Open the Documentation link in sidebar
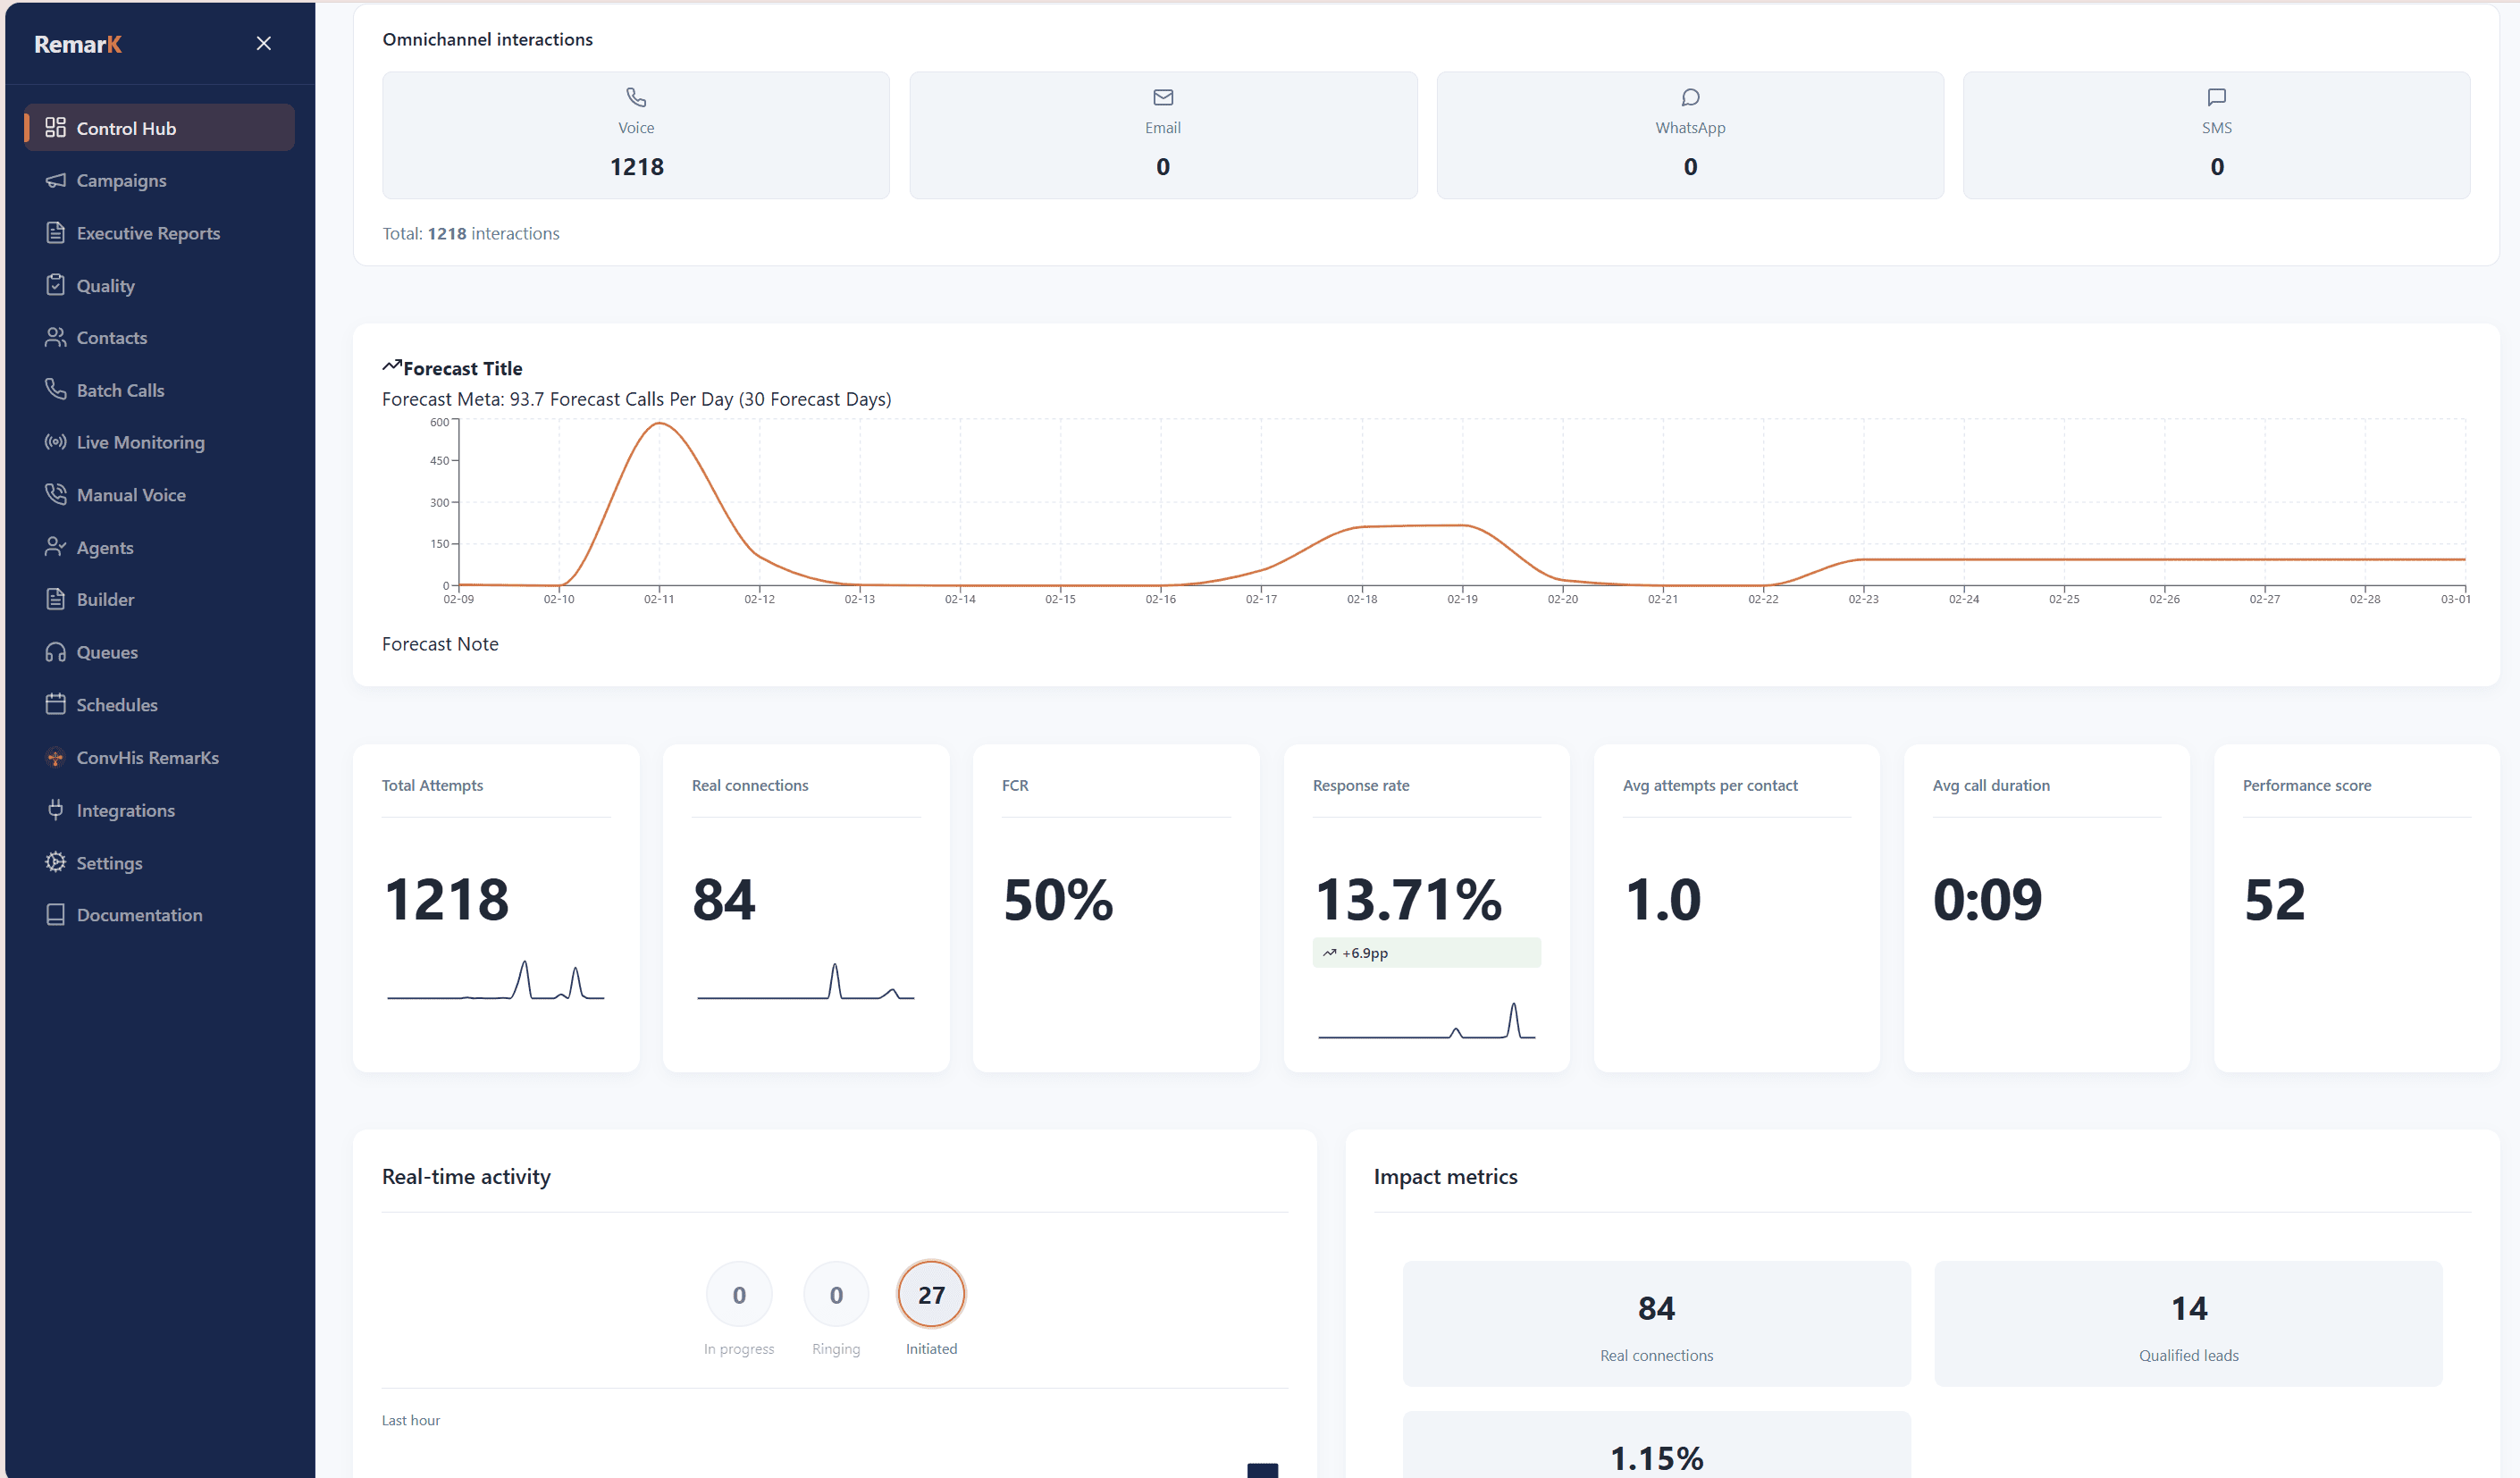Image resolution: width=2520 pixels, height=1478 pixels. (138, 915)
